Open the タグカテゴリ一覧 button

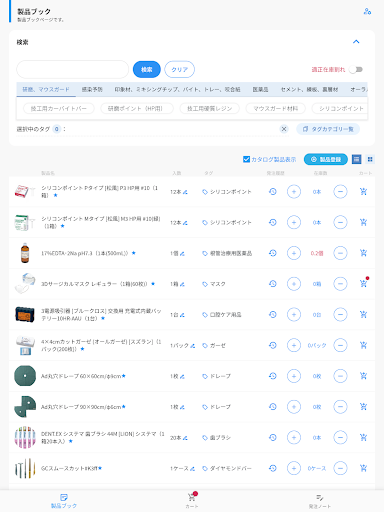pos(328,129)
